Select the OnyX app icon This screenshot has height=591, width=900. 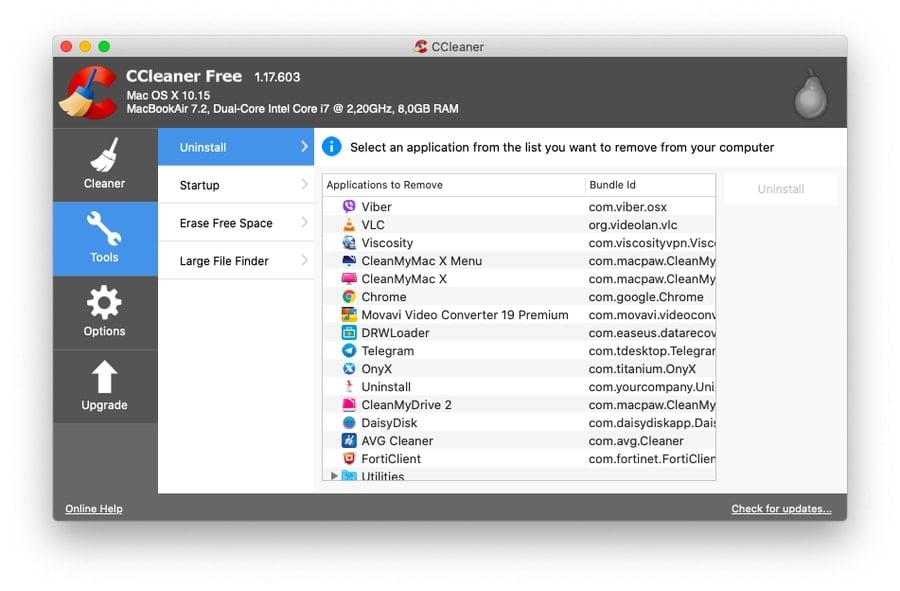pos(348,368)
